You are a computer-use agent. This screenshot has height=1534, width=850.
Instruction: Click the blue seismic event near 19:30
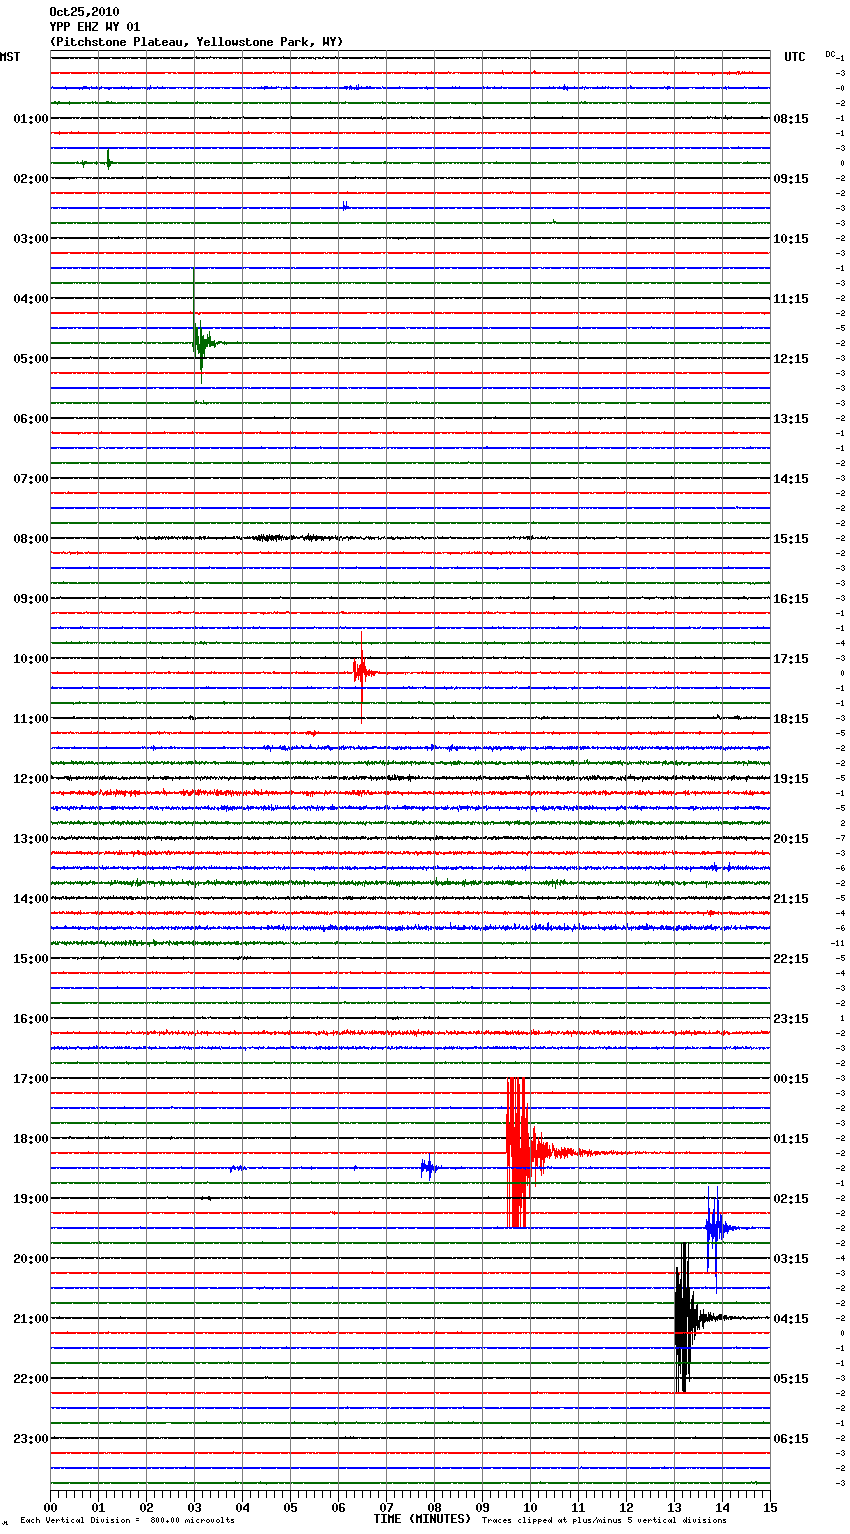[x=714, y=1228]
